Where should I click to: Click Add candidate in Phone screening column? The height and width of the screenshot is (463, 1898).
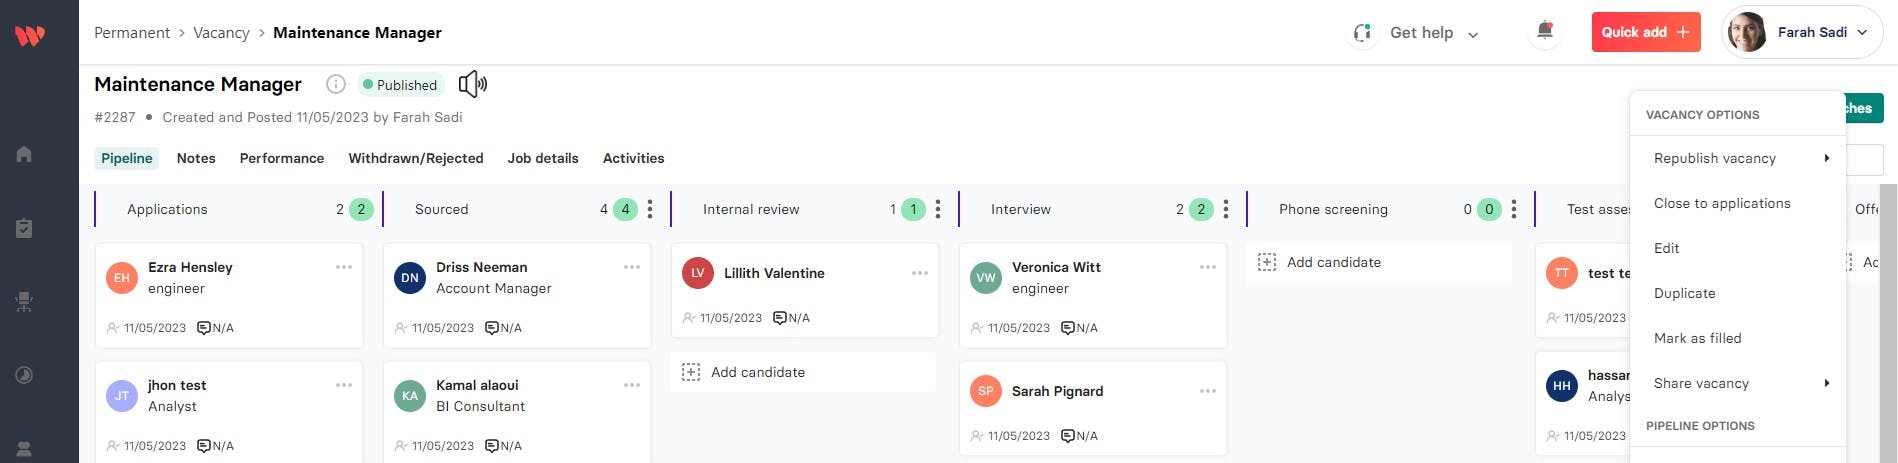pos(1333,262)
